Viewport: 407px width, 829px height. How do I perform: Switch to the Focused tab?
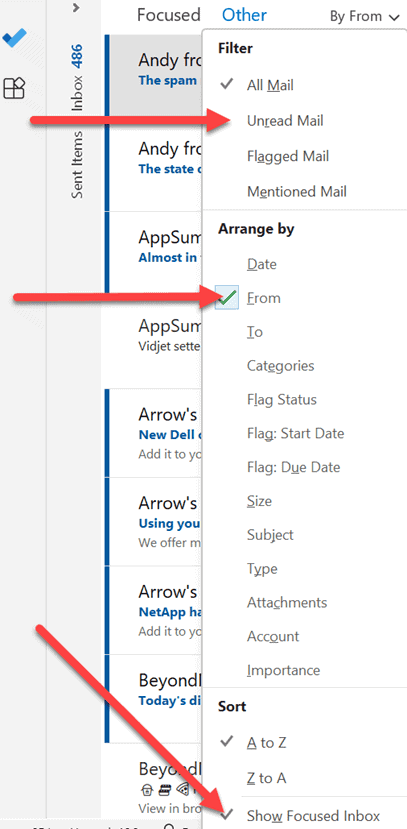coord(169,15)
